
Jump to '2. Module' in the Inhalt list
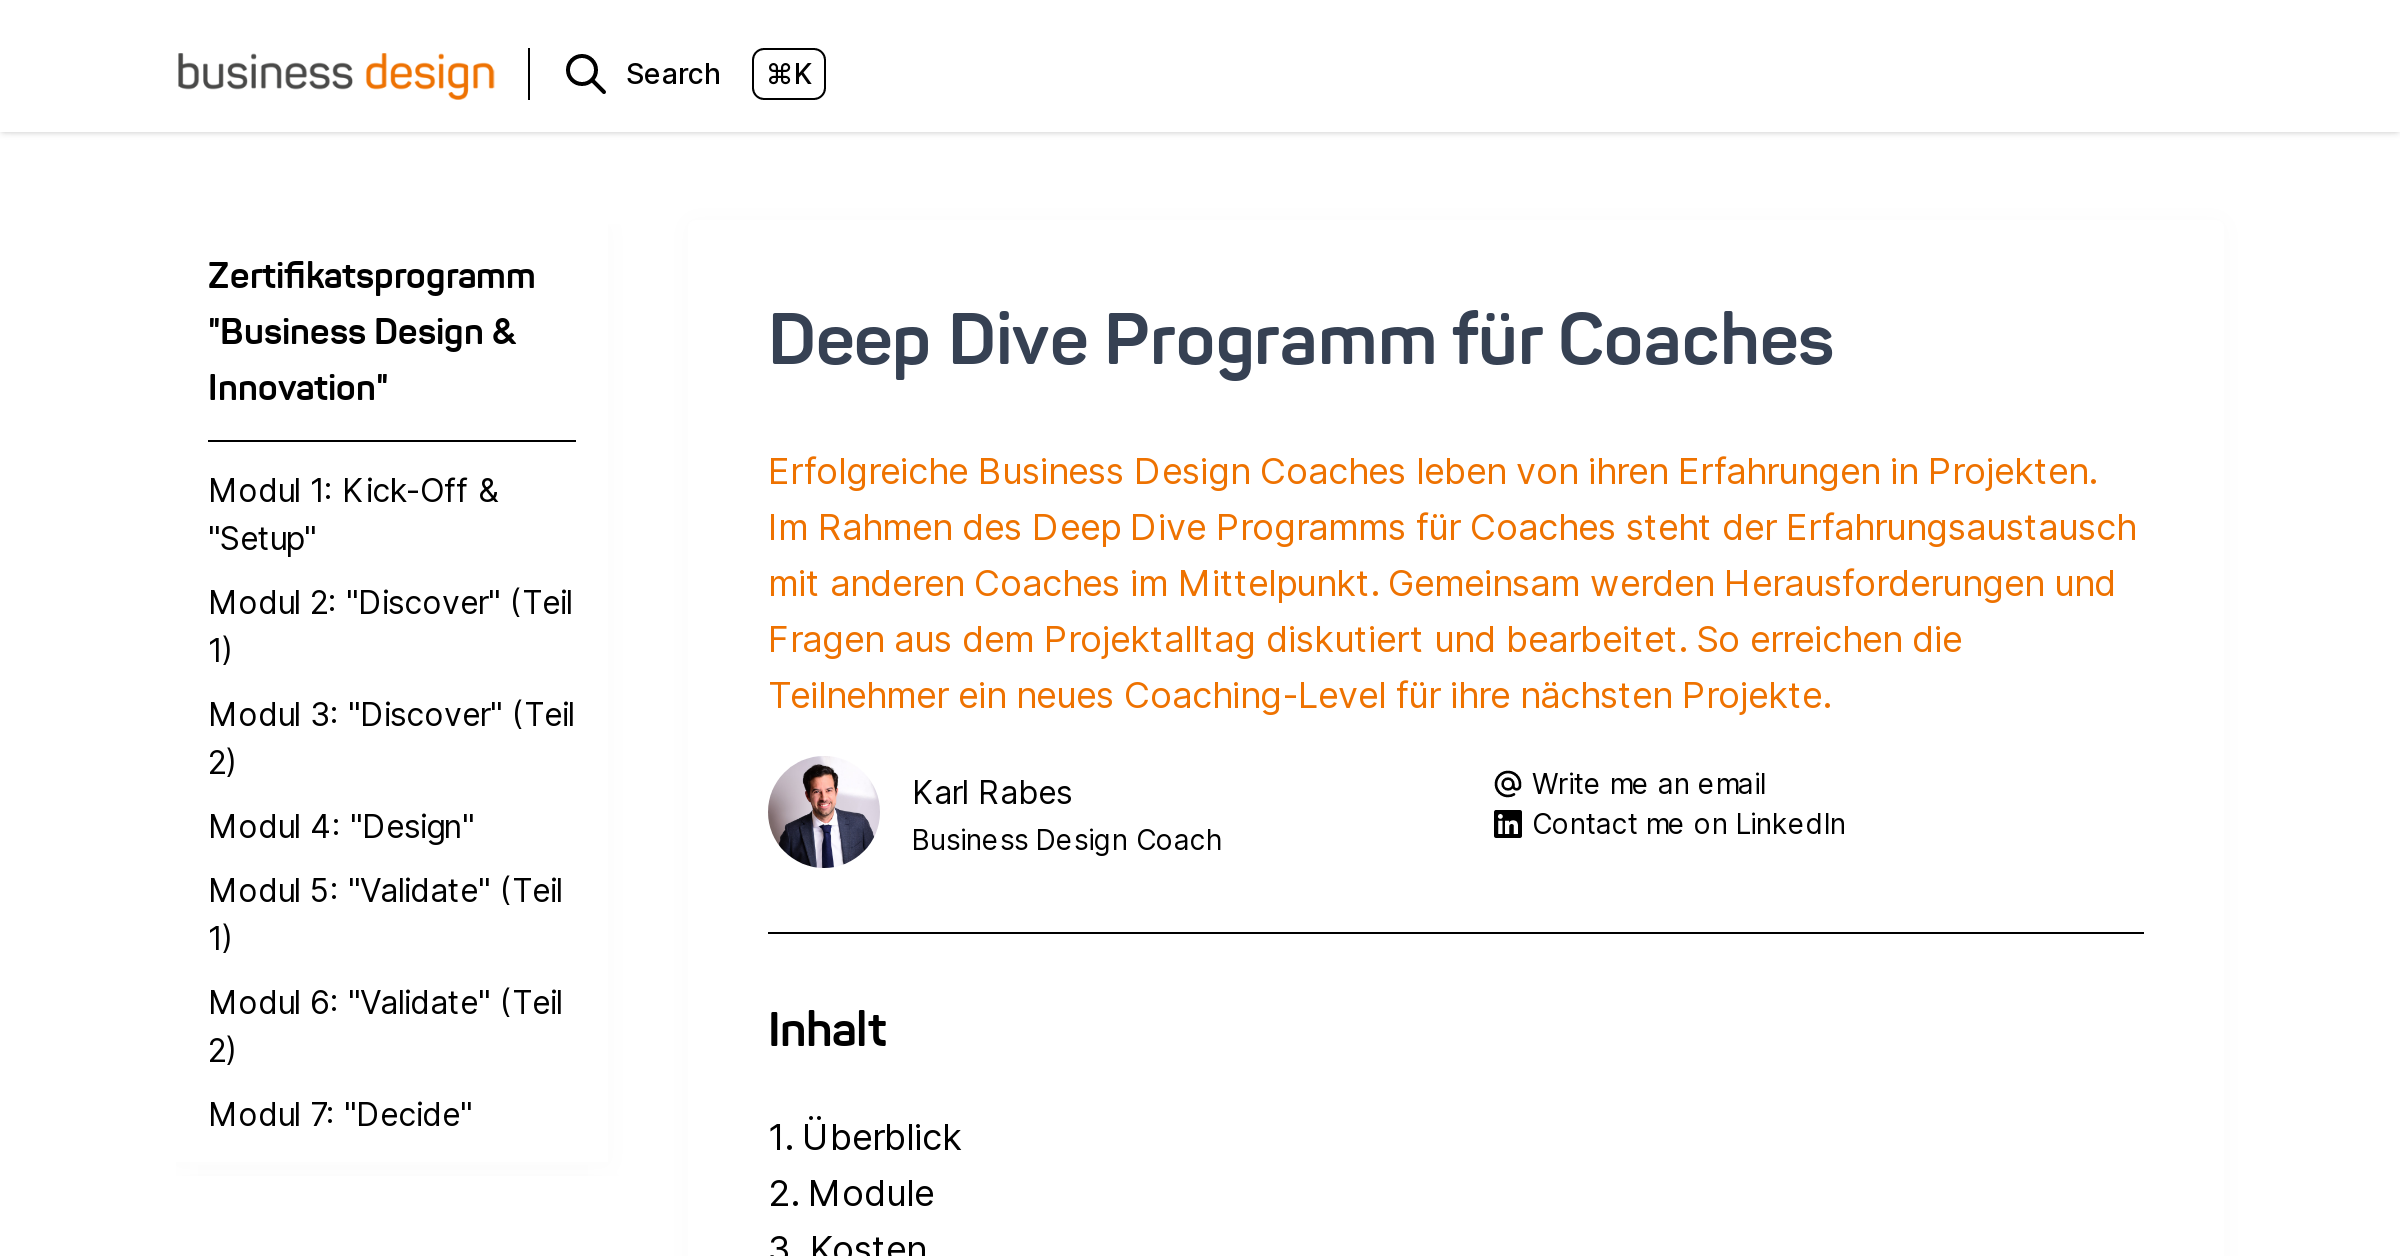(851, 1192)
